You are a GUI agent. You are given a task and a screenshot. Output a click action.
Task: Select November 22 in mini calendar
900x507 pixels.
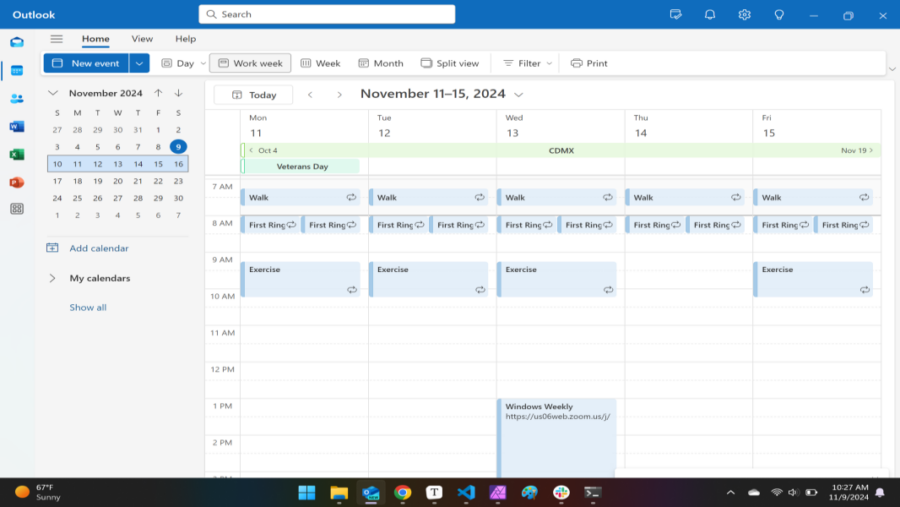point(158,181)
